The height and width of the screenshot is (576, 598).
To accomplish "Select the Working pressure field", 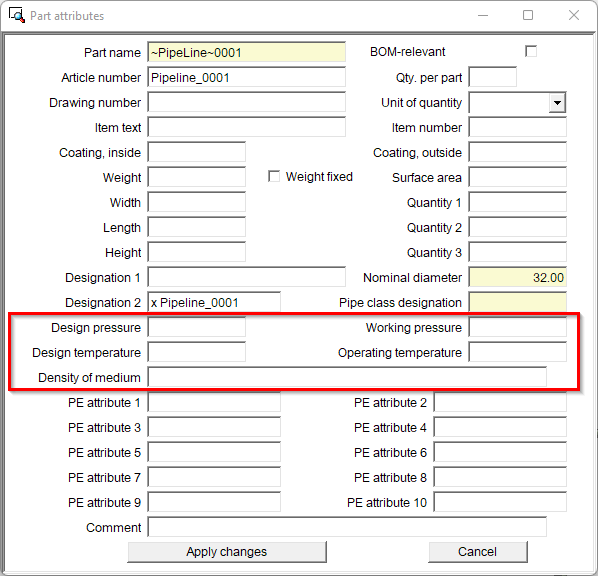I will pyautogui.click(x=518, y=327).
